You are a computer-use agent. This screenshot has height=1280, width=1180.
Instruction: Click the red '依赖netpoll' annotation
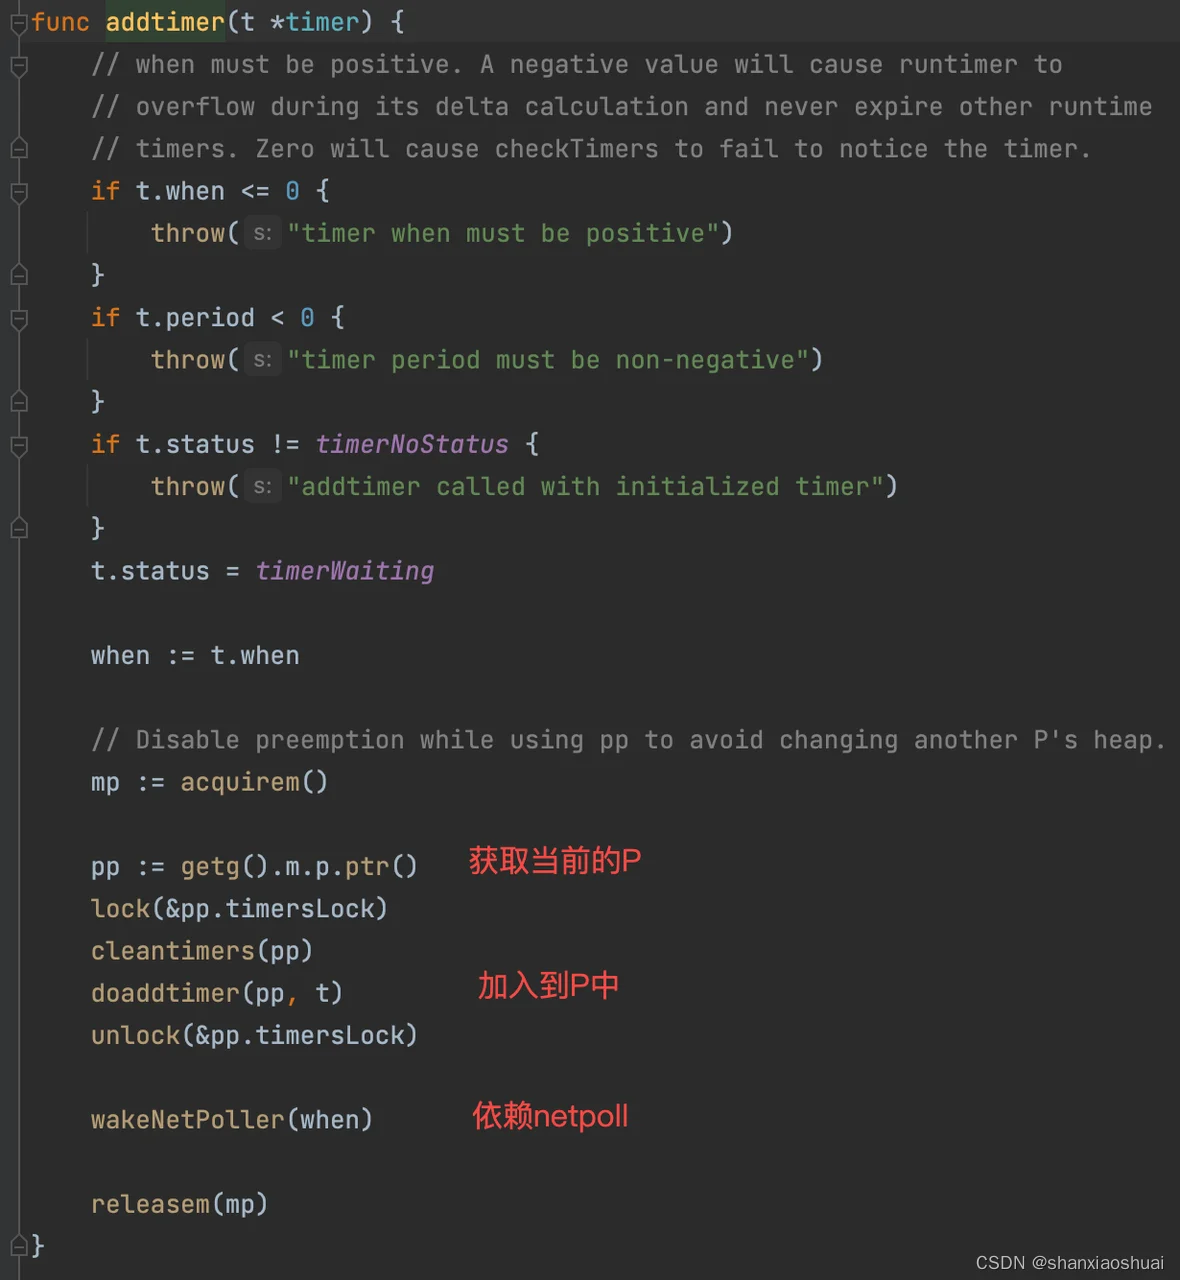pyautogui.click(x=550, y=1116)
